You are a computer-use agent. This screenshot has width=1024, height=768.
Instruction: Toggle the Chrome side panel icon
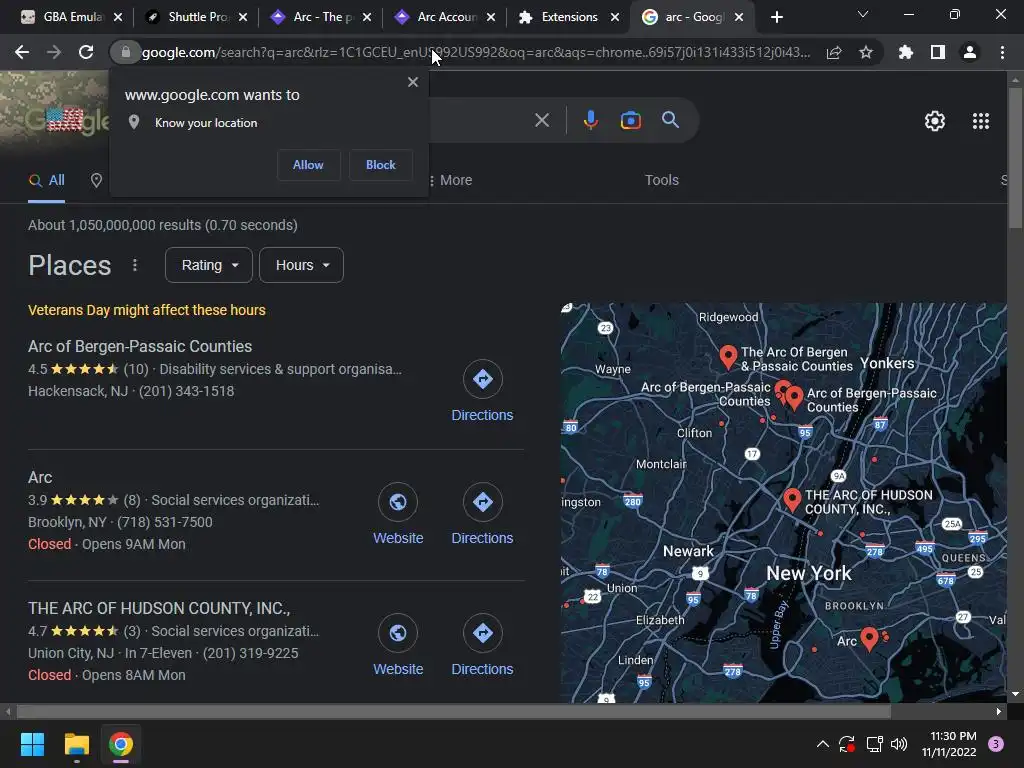[938, 52]
